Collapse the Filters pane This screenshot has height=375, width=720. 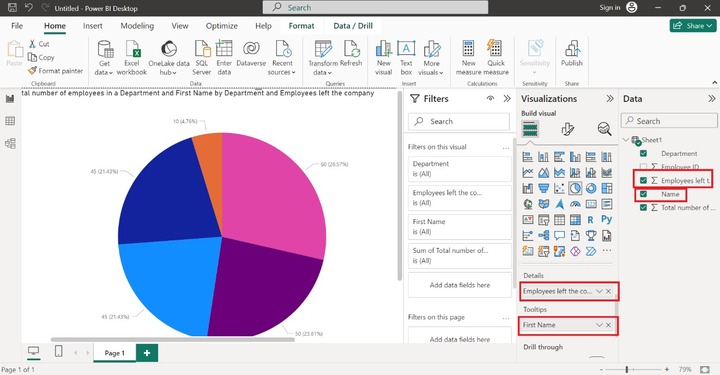pos(507,99)
